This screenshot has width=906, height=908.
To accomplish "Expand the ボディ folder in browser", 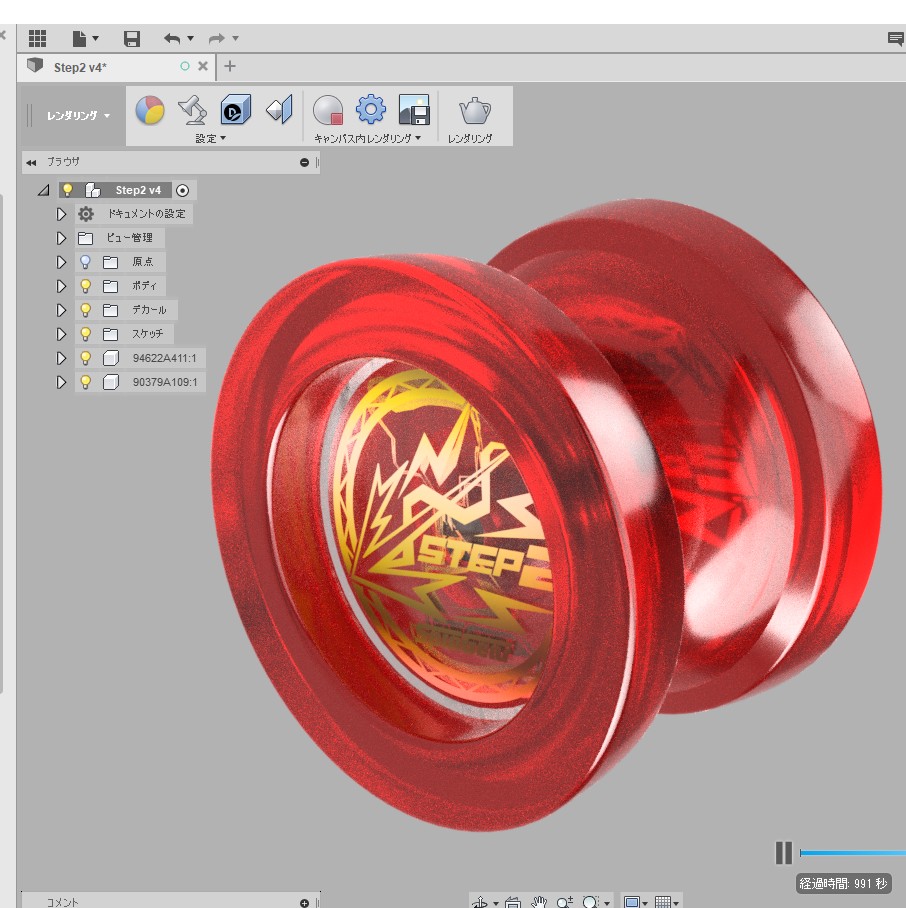I will [x=62, y=286].
